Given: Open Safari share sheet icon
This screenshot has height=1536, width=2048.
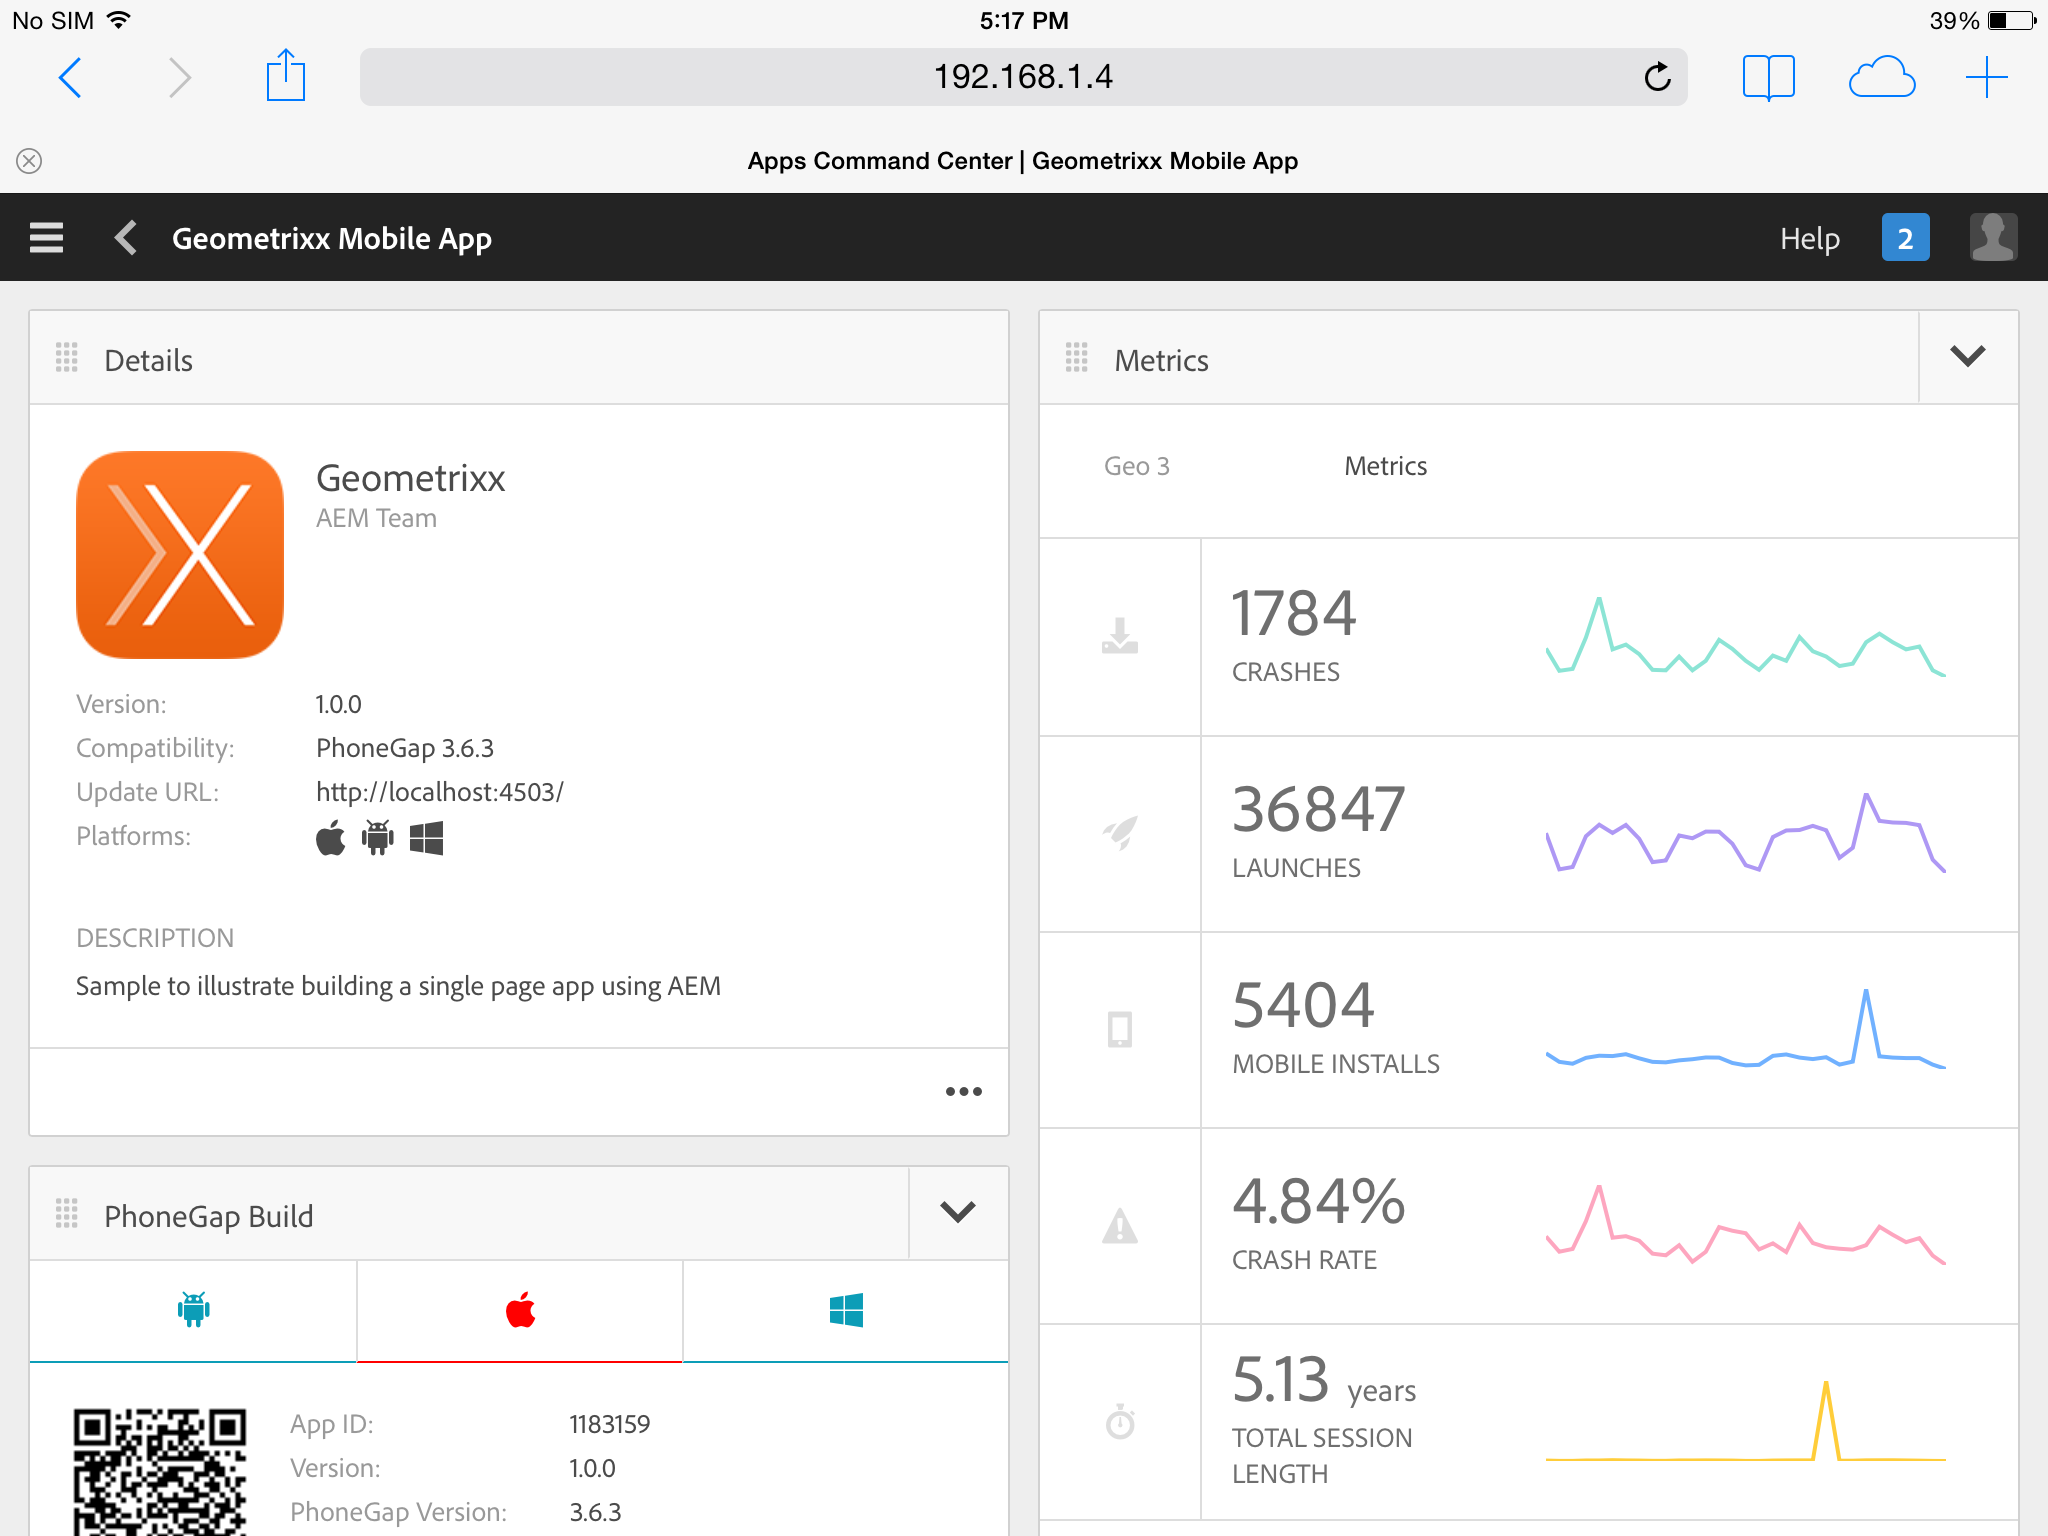Looking at the screenshot, I should click(285, 75).
